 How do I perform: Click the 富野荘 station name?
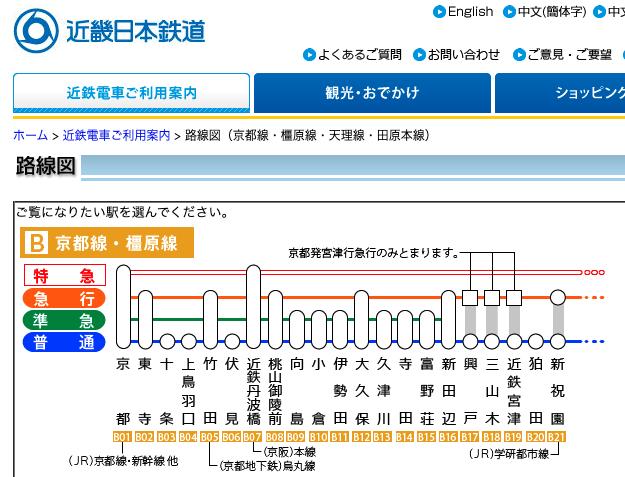point(426,391)
